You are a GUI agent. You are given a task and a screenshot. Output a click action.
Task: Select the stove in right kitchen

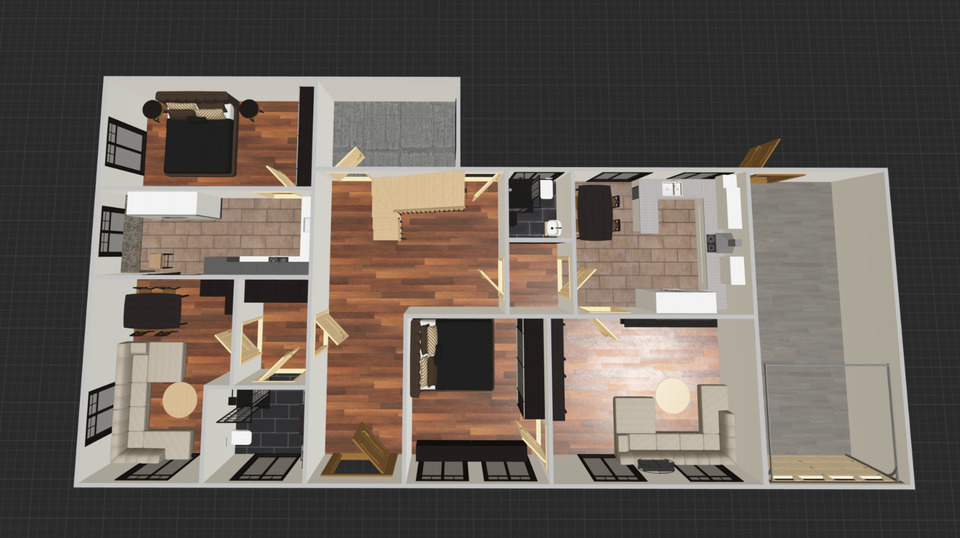[x=713, y=243]
